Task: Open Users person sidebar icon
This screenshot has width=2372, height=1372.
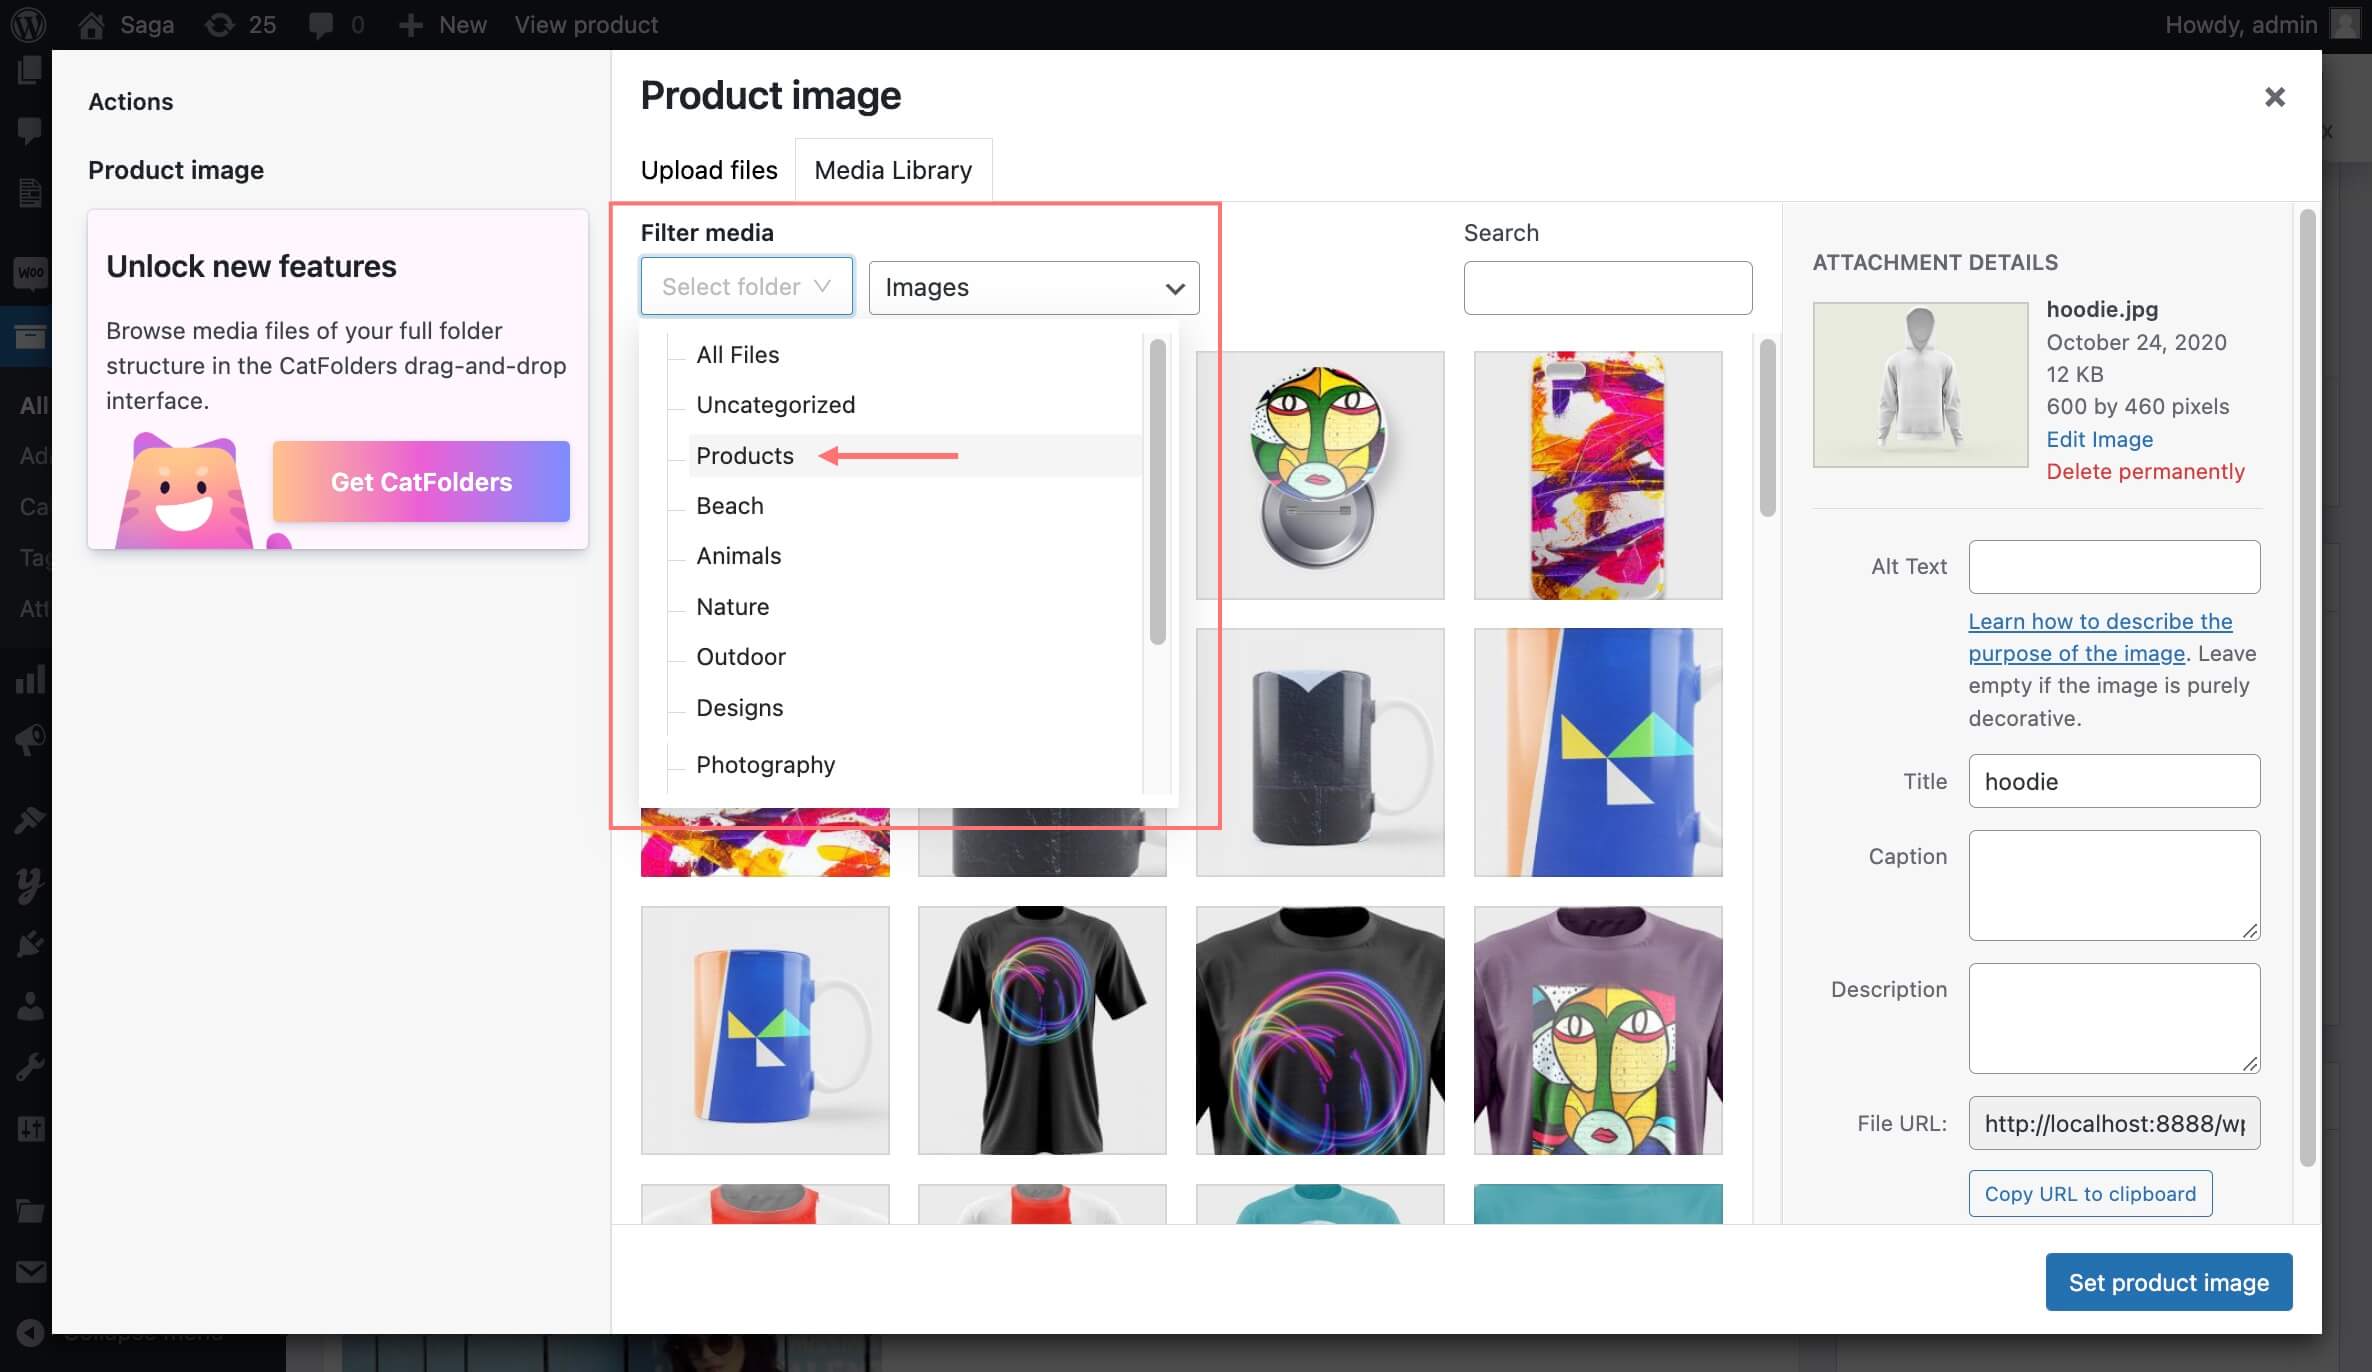Action: [30, 1005]
